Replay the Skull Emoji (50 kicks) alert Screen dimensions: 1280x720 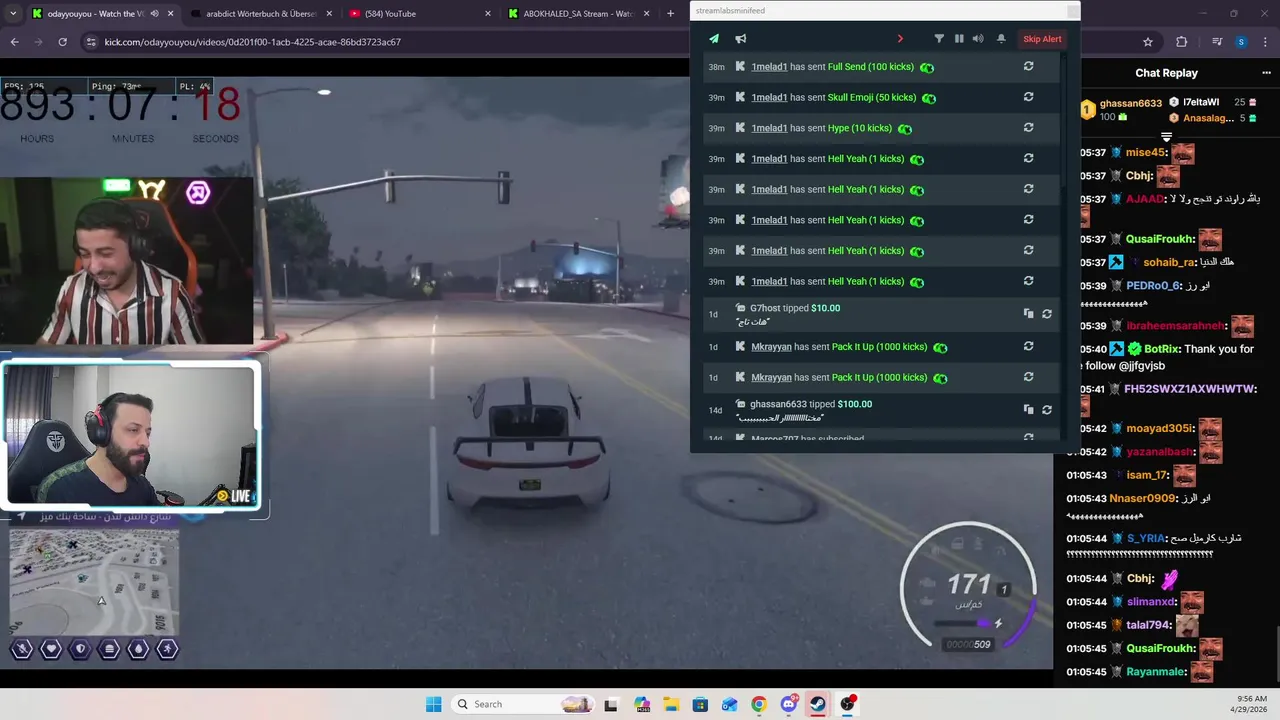click(1028, 97)
